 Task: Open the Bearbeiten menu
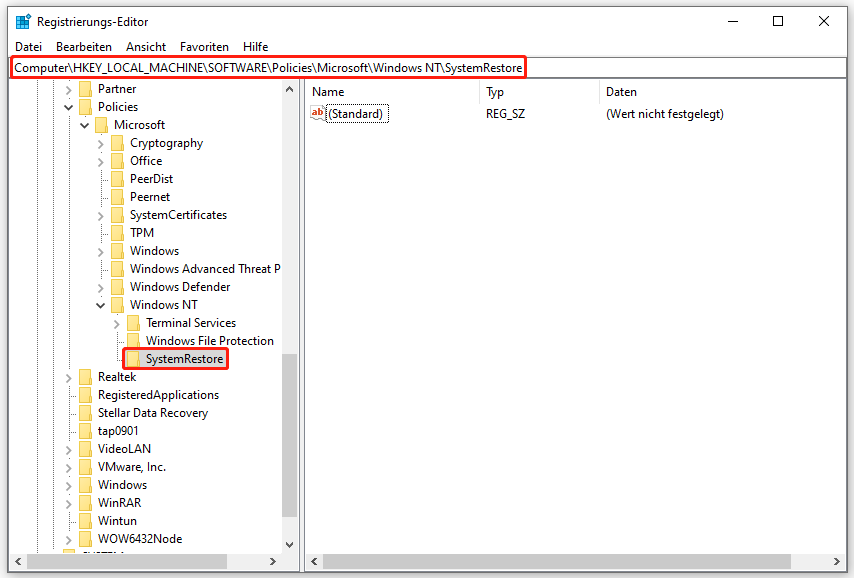click(x=84, y=47)
